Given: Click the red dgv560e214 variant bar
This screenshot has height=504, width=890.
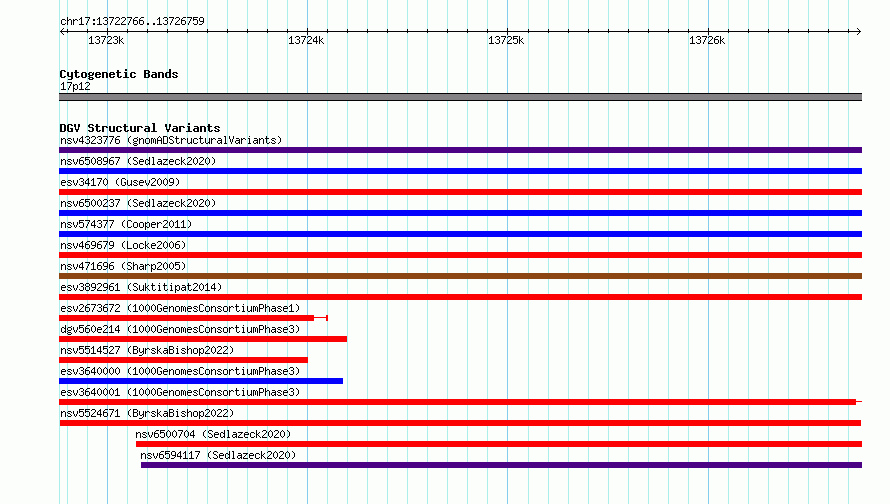Looking at the screenshot, I should [x=203, y=339].
